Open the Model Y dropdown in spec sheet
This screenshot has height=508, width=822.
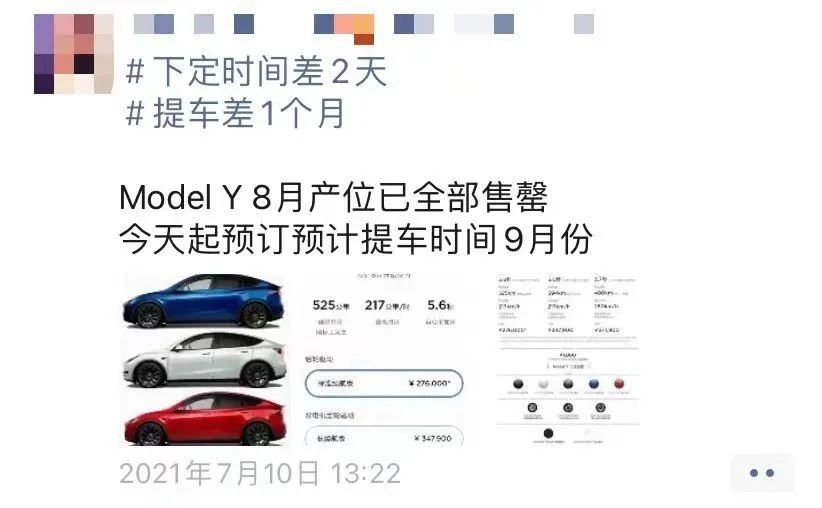point(568,366)
